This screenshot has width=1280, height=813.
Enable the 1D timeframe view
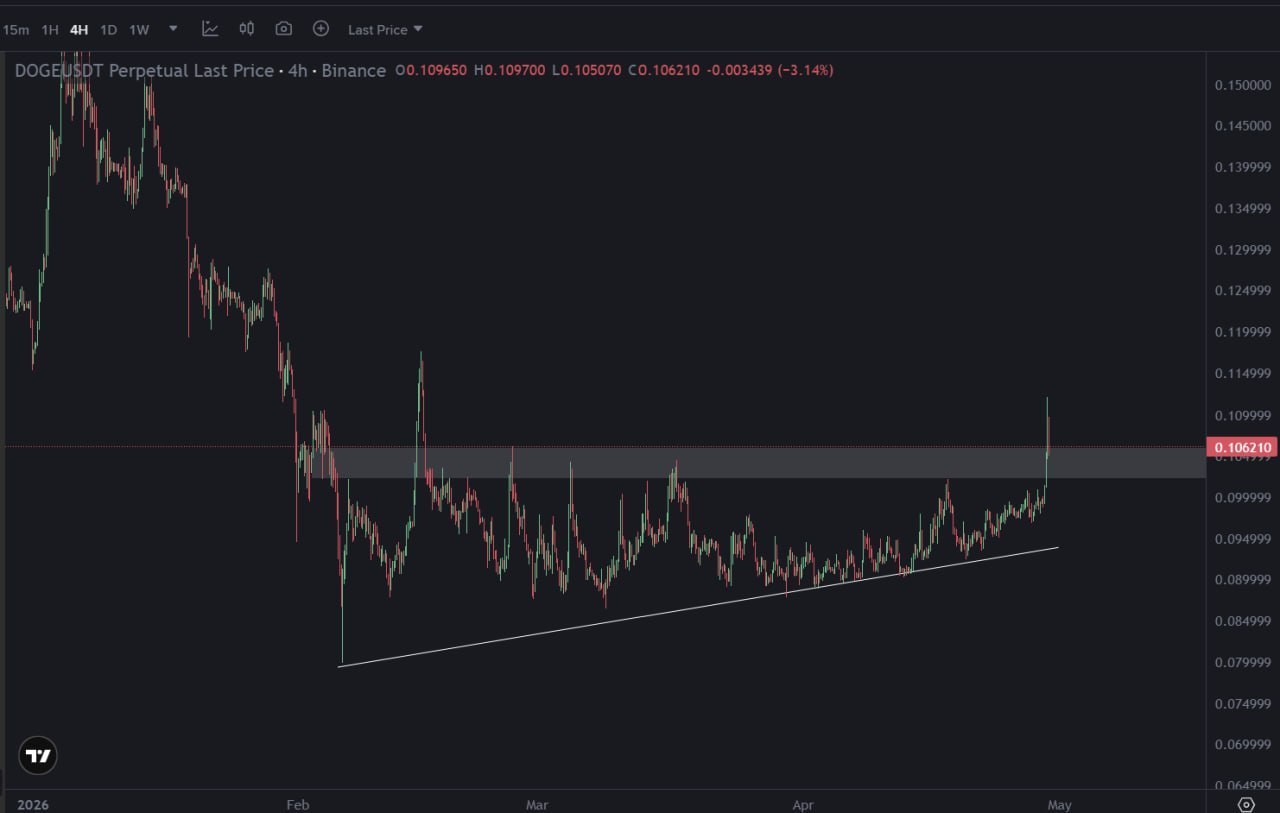click(108, 29)
